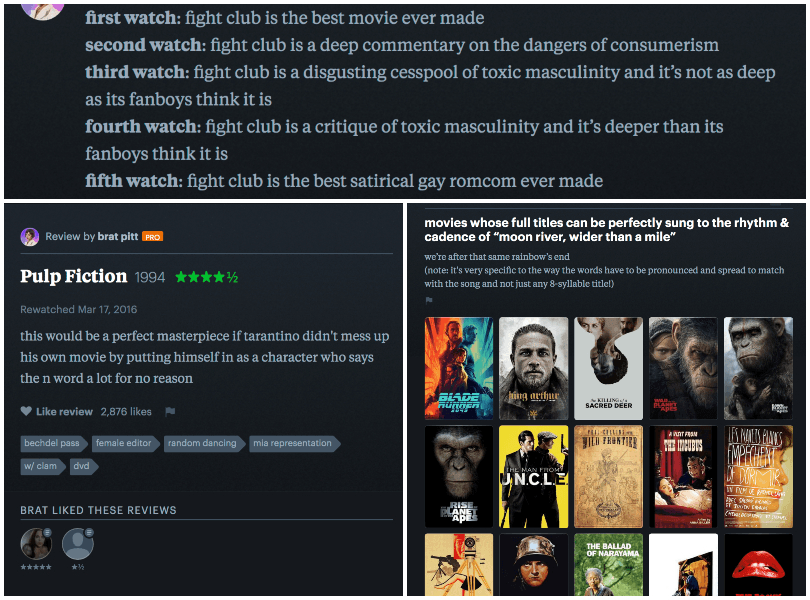Open the 1994 year link
Image resolution: width=810 pixels, height=600 pixels.
(x=150, y=278)
